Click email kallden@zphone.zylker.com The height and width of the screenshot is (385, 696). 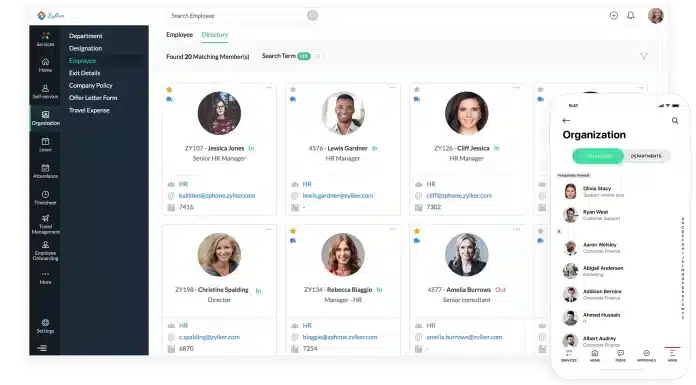(x=217, y=196)
